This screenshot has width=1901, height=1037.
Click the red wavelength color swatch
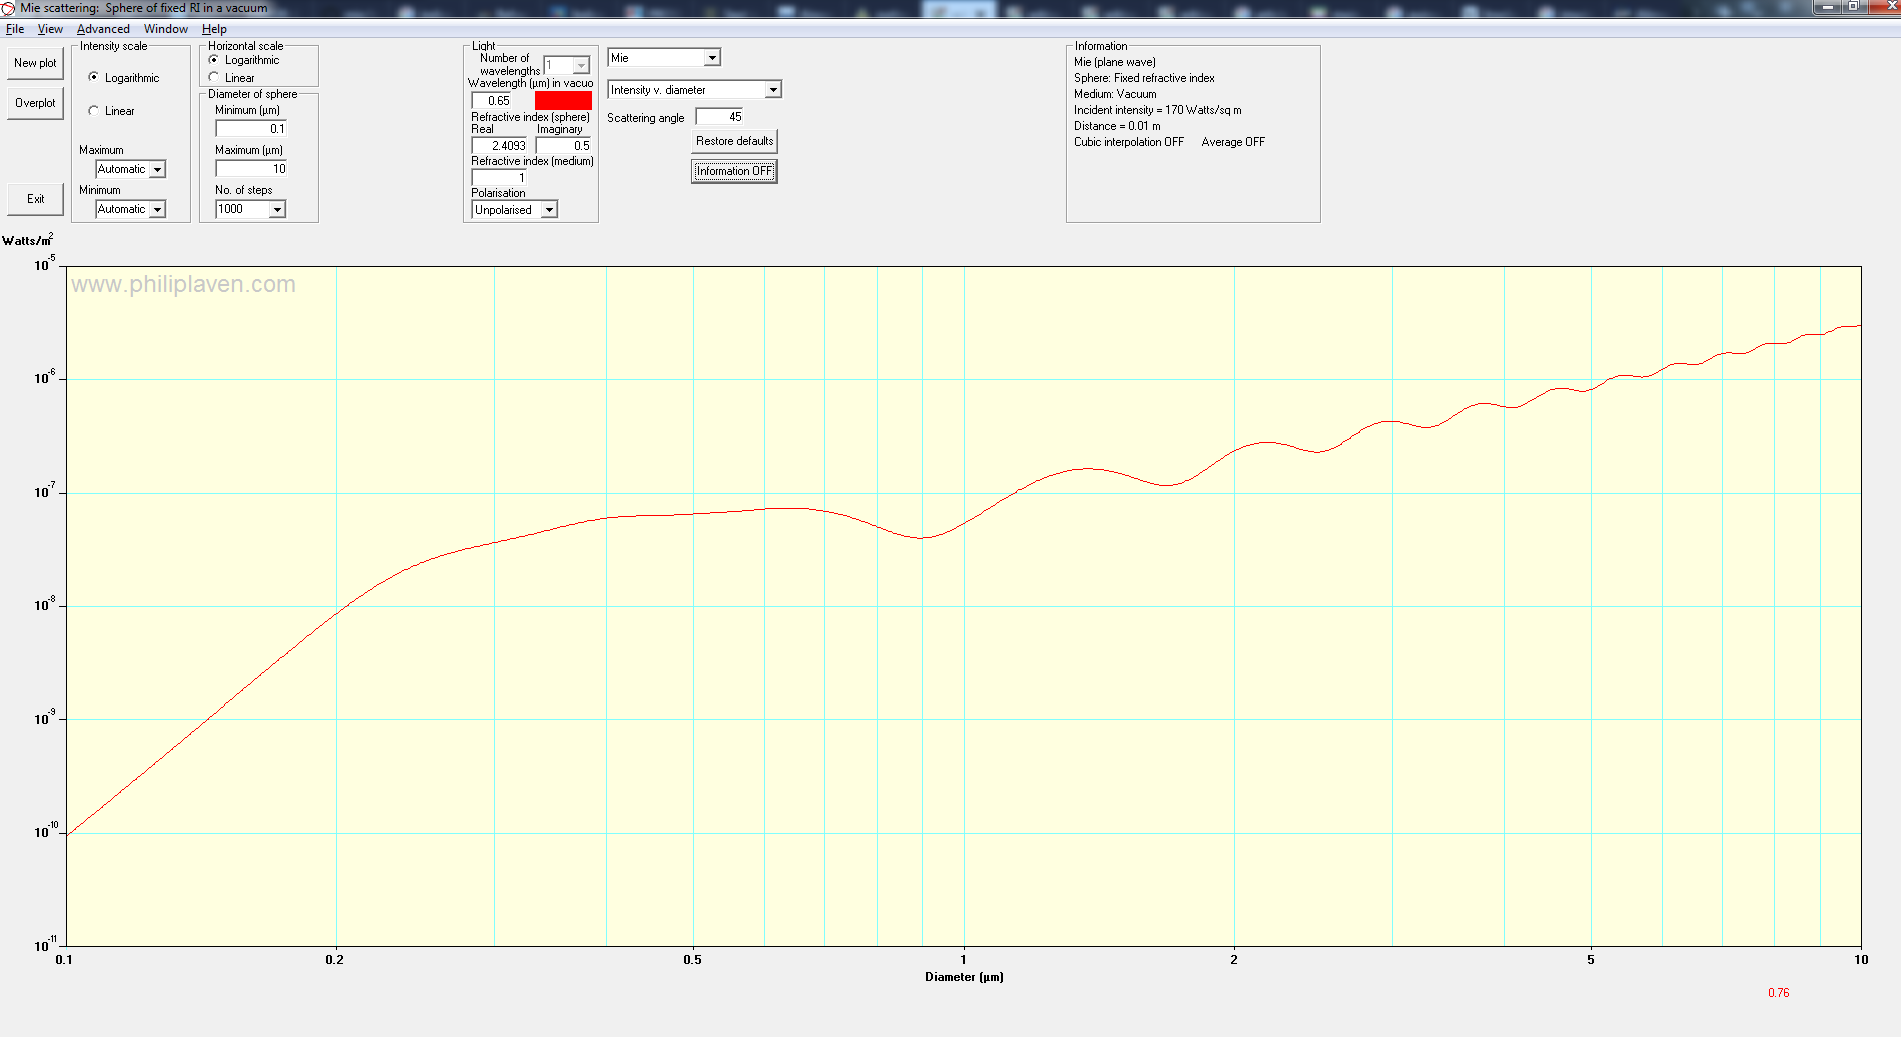point(563,100)
